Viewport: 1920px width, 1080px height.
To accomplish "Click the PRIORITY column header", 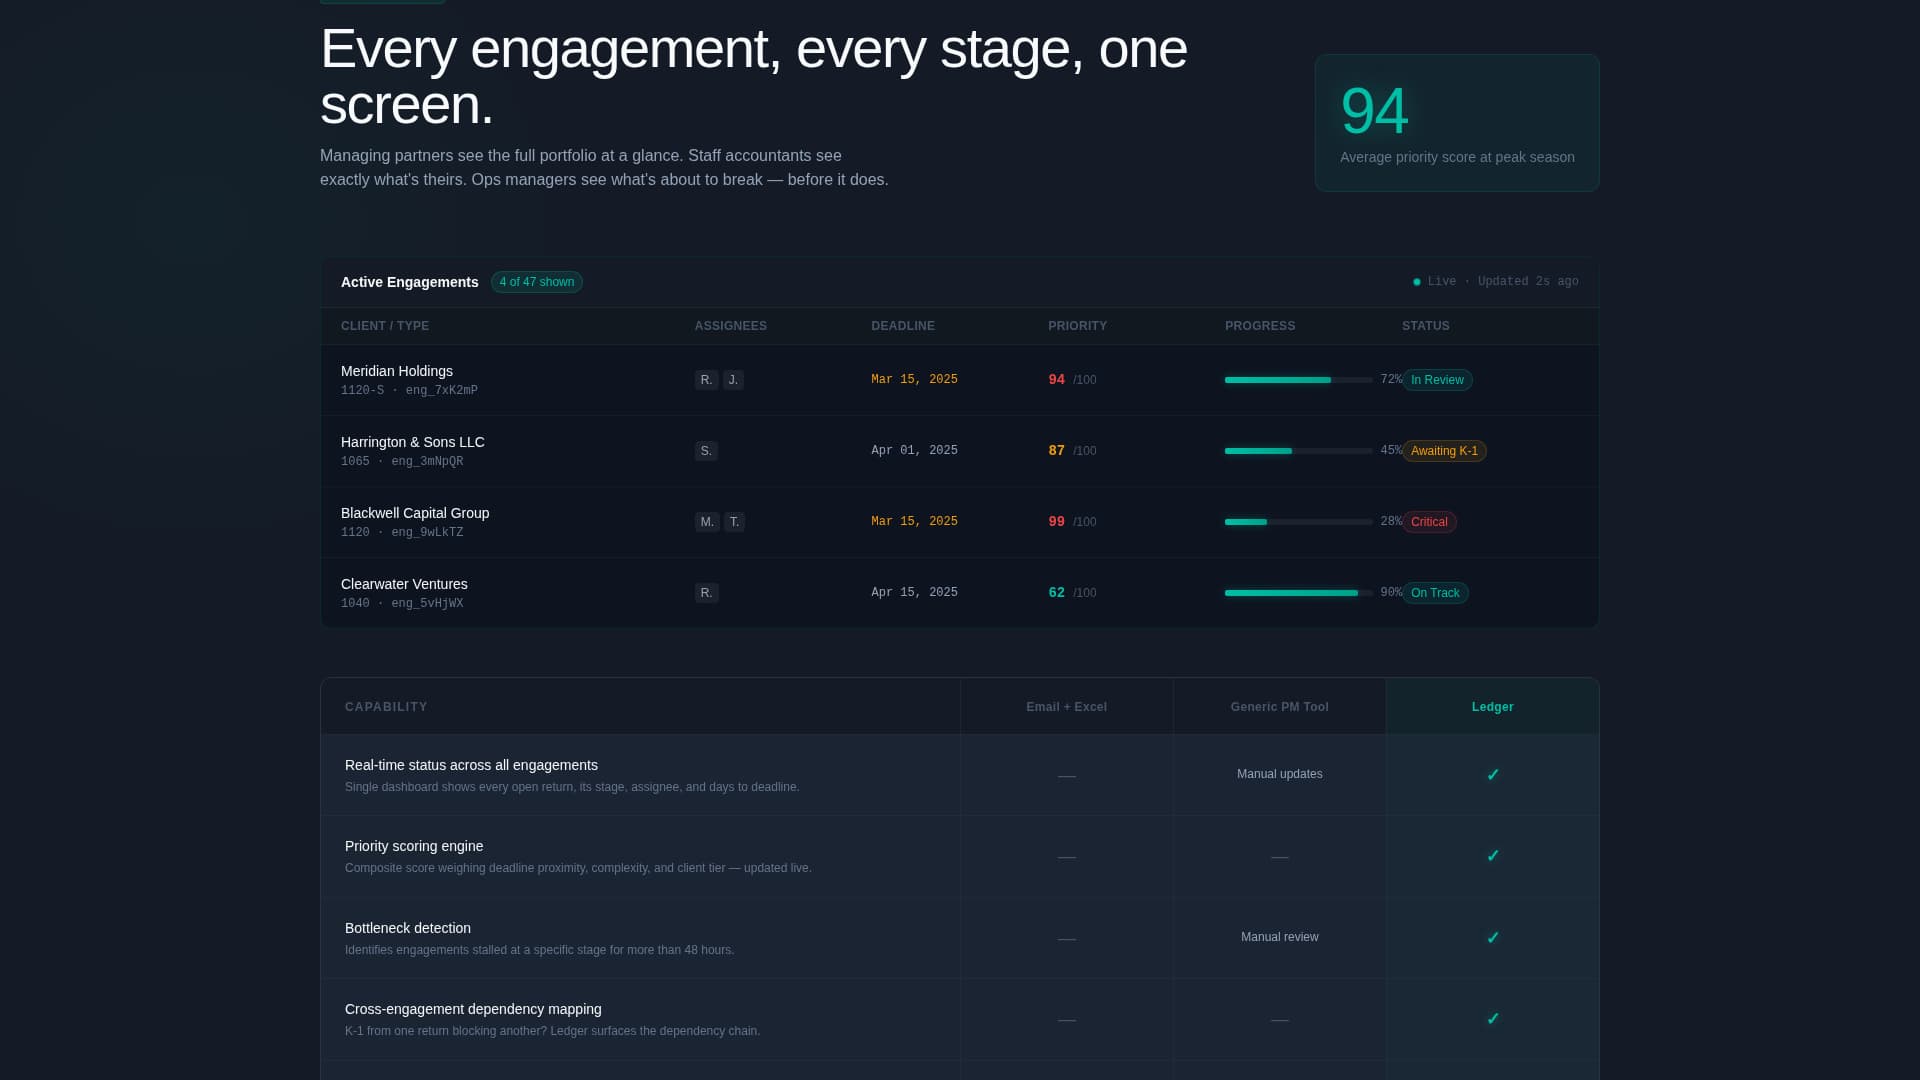I will point(1077,326).
